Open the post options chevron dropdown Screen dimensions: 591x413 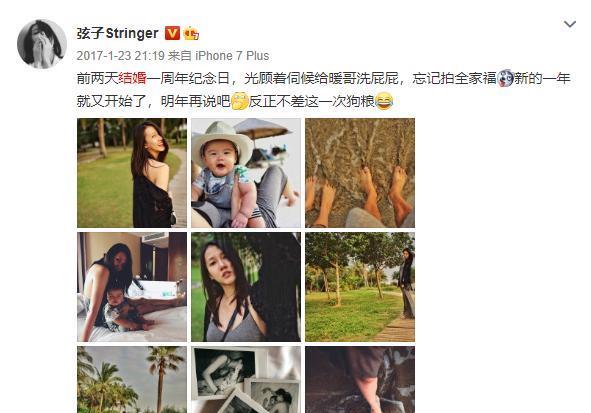[x=569, y=24]
